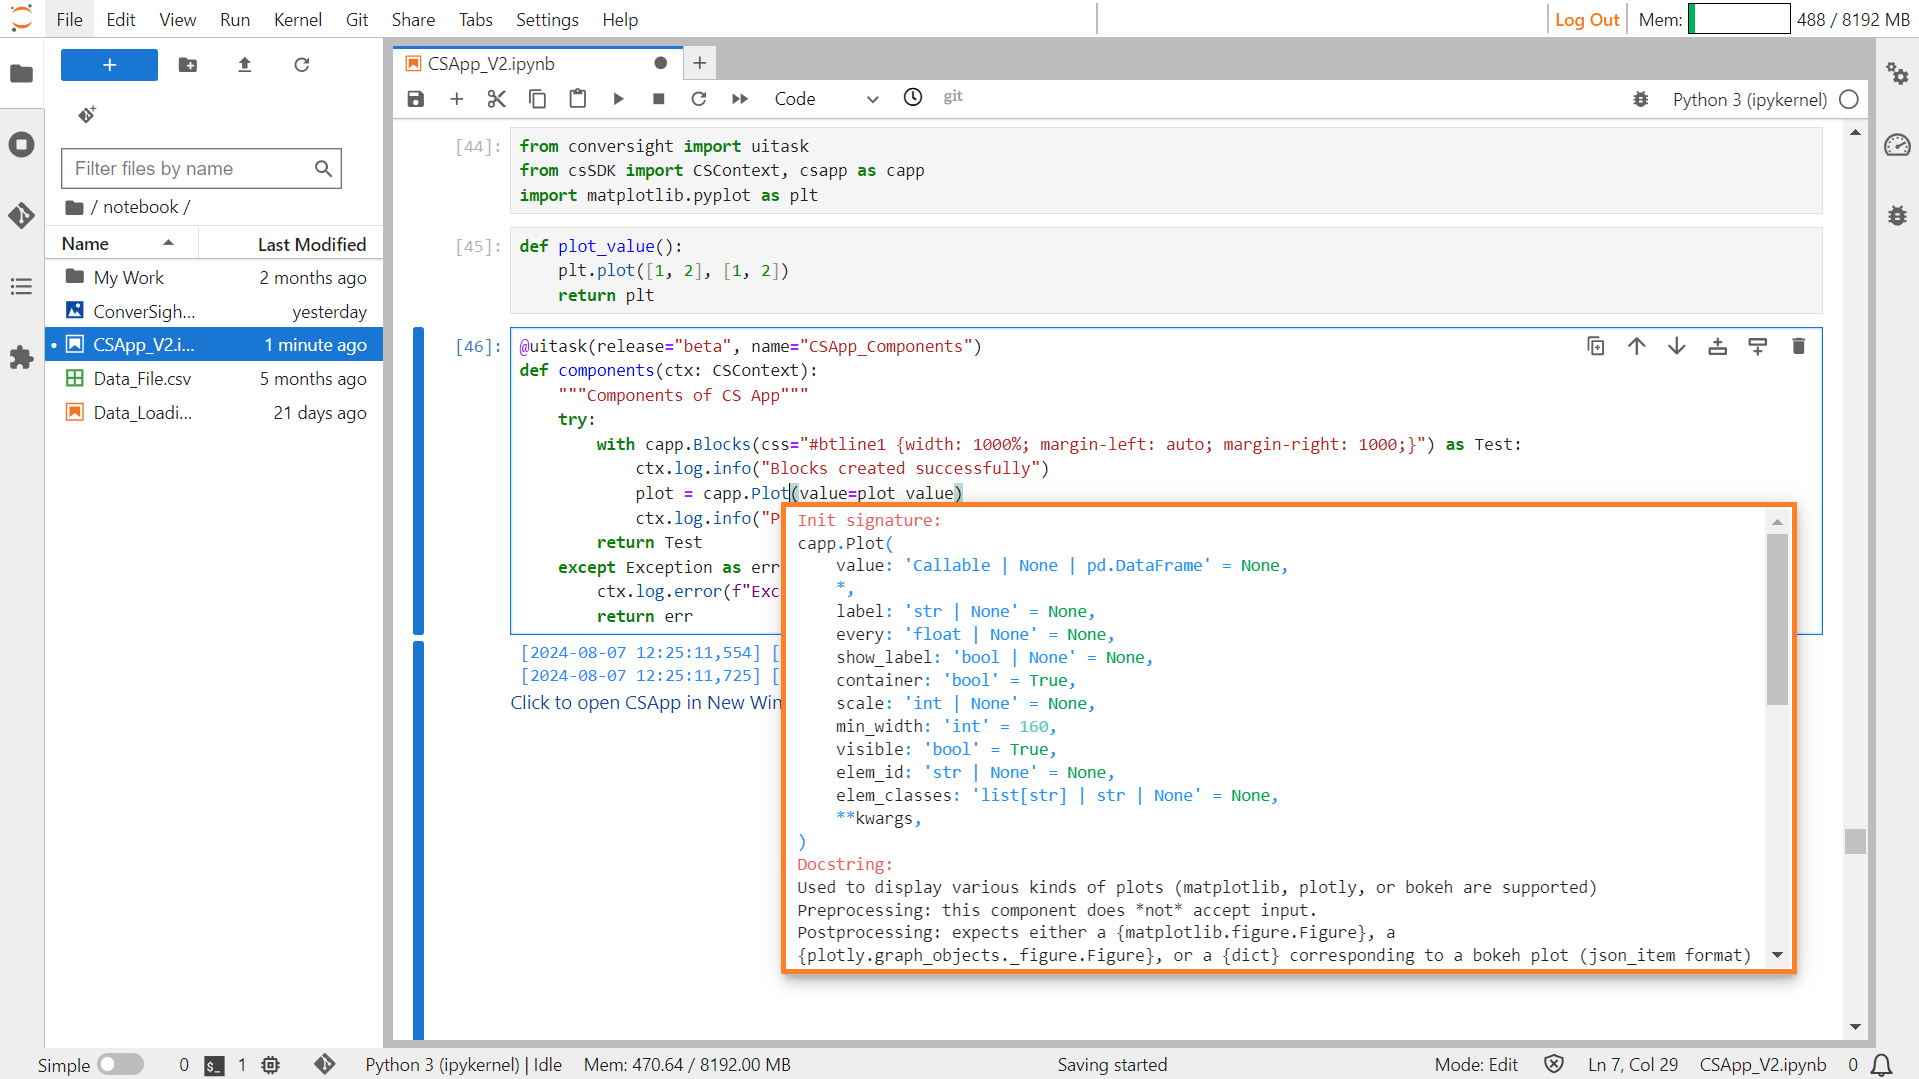Click the Log Out button
Viewport: 1919px width, 1079px height.
(1586, 19)
